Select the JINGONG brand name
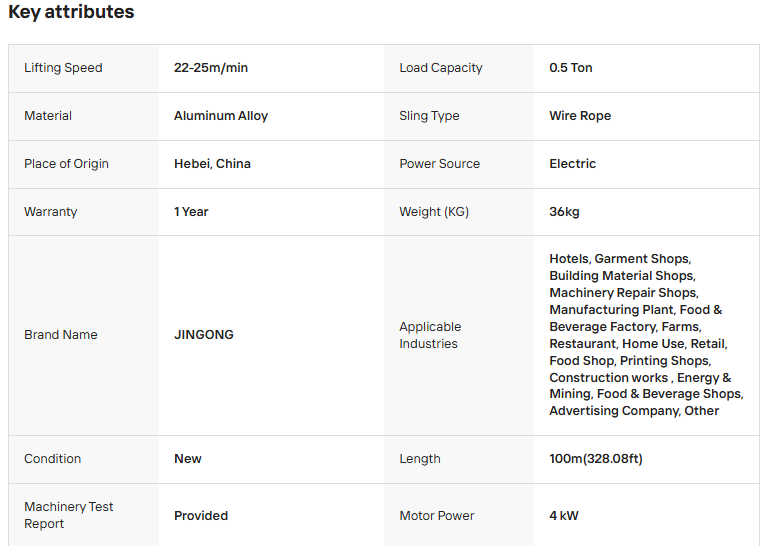760x546 pixels. [204, 335]
